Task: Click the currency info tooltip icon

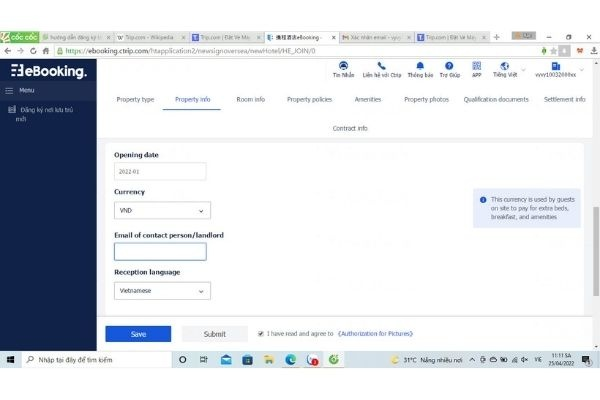Action: (x=483, y=200)
